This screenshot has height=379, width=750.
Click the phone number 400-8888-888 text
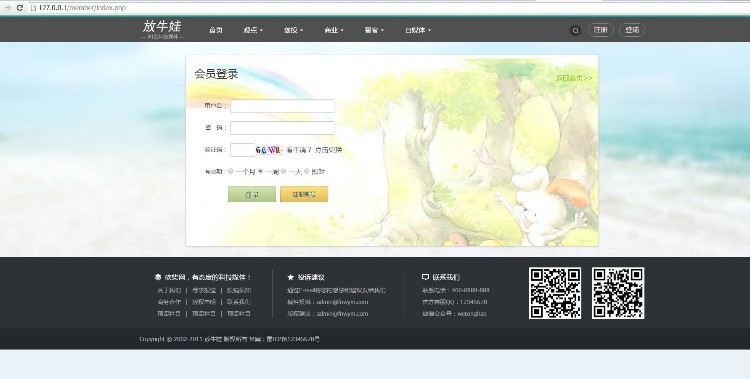coord(470,290)
